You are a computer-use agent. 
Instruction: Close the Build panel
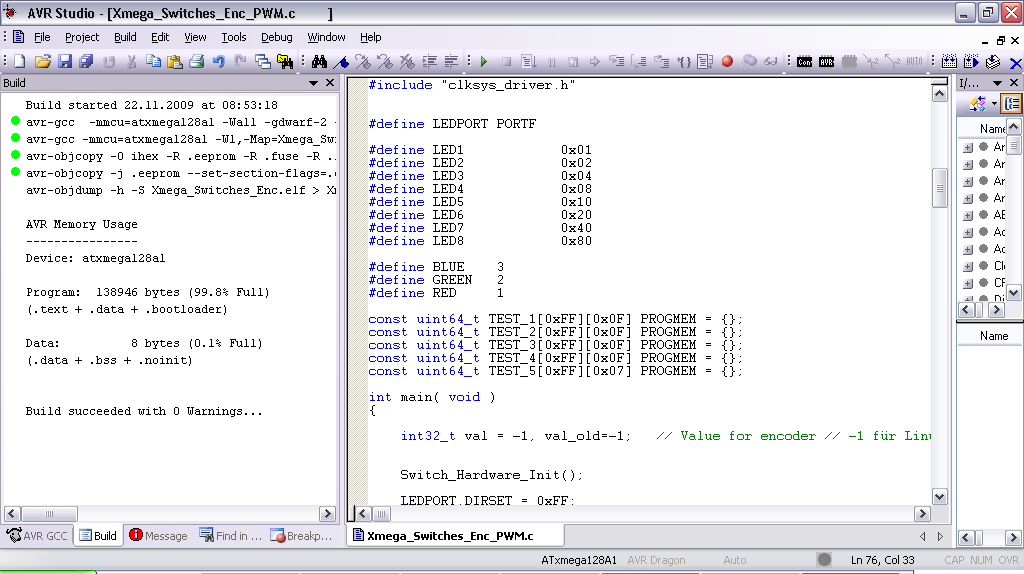(330, 83)
